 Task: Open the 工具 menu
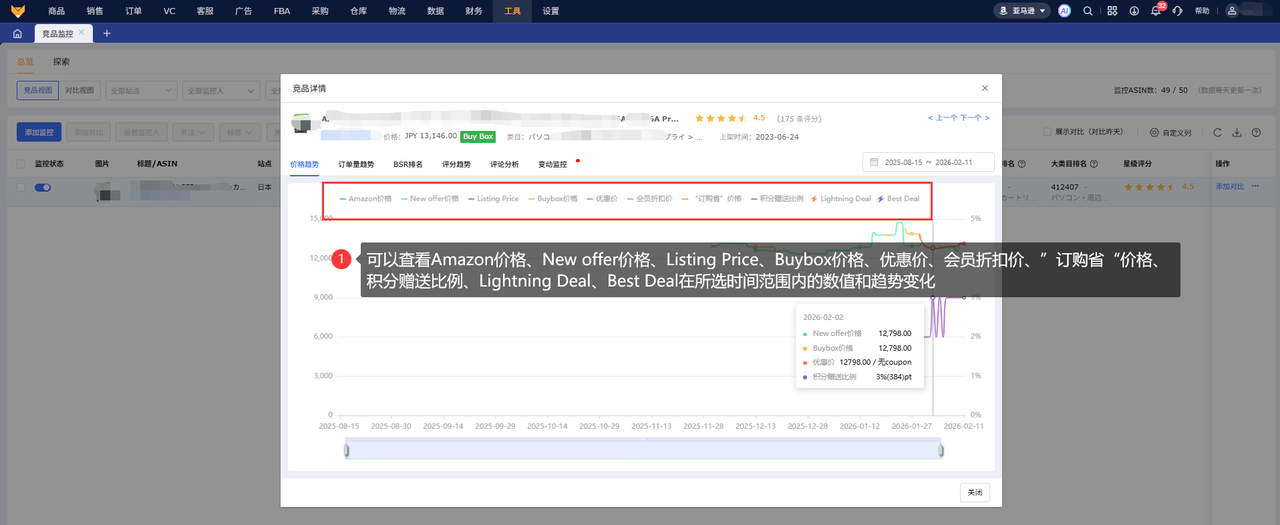513,11
